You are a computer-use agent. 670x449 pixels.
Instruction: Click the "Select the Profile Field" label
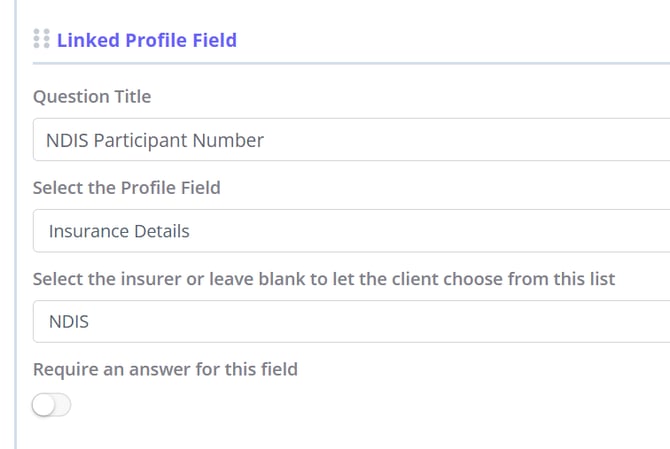pyautogui.click(x=126, y=187)
